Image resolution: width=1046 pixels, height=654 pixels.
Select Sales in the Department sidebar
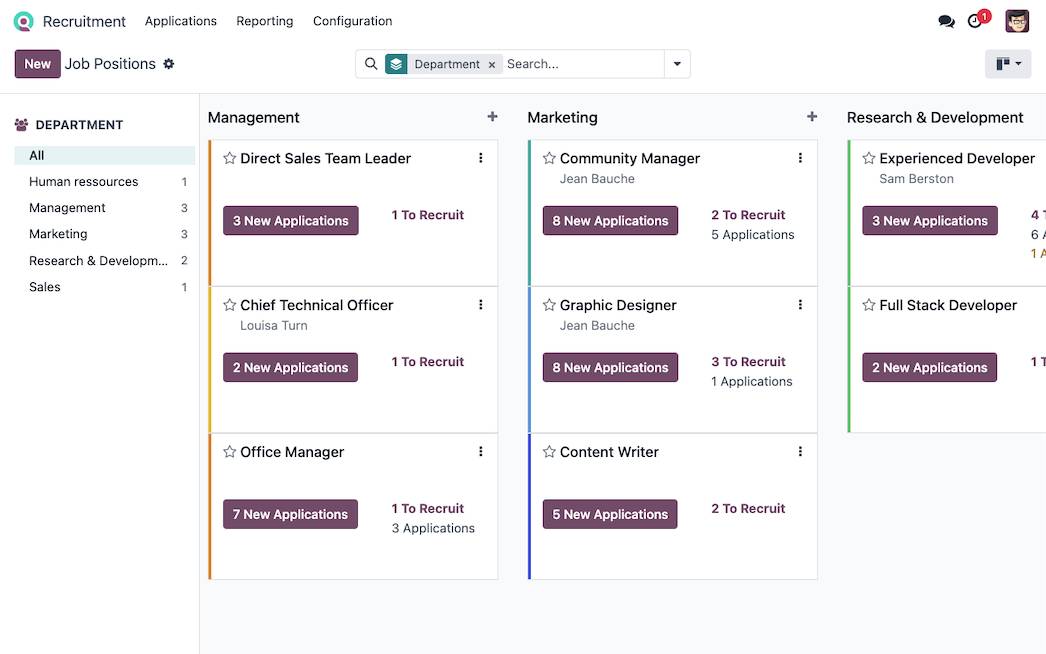[45, 287]
